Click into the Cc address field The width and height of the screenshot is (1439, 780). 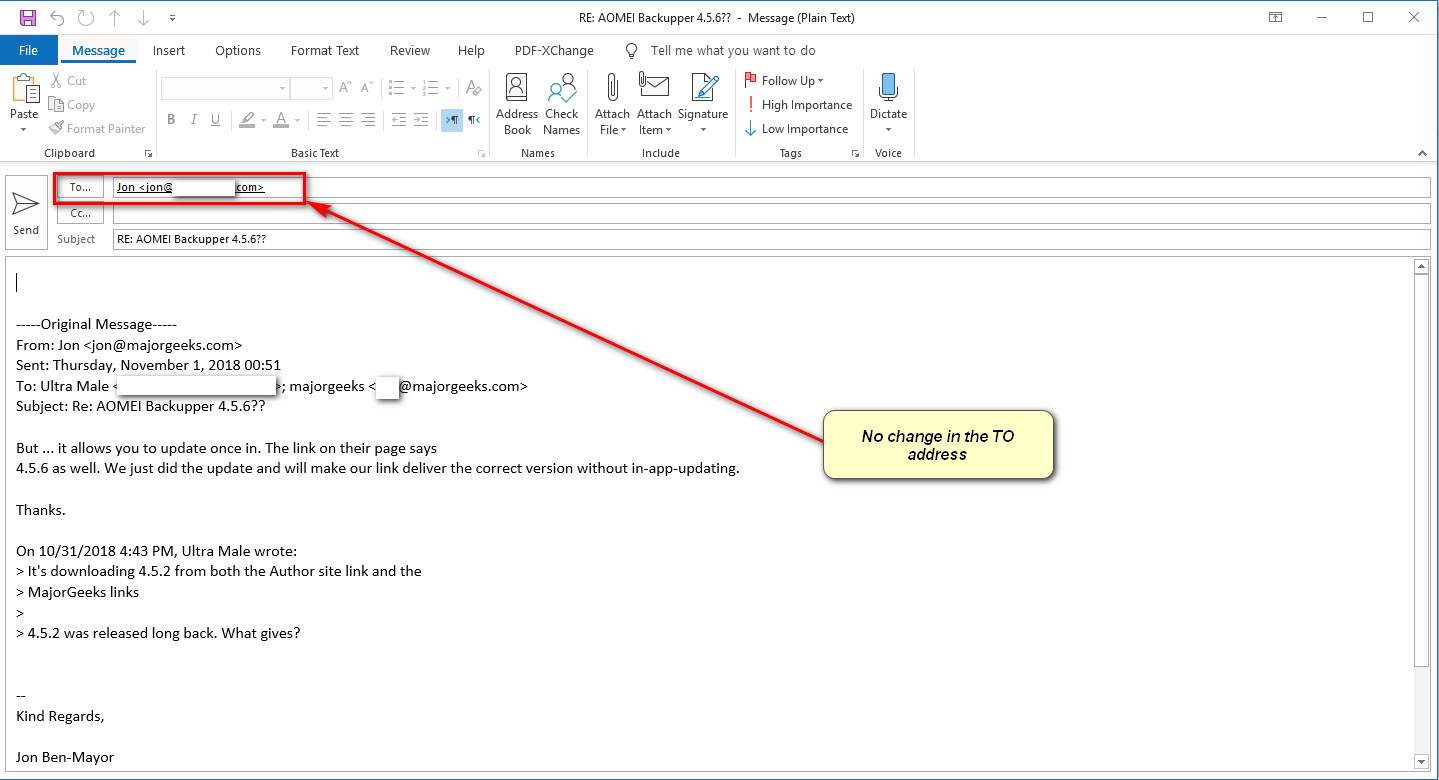pos(771,213)
